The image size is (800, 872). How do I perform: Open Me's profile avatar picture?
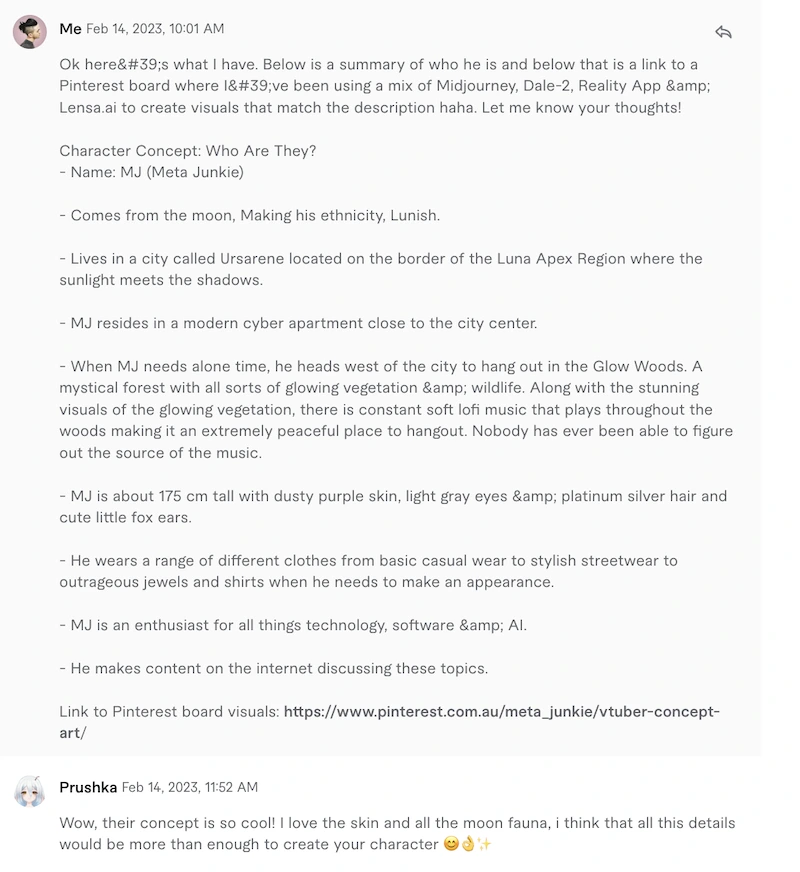[29, 32]
